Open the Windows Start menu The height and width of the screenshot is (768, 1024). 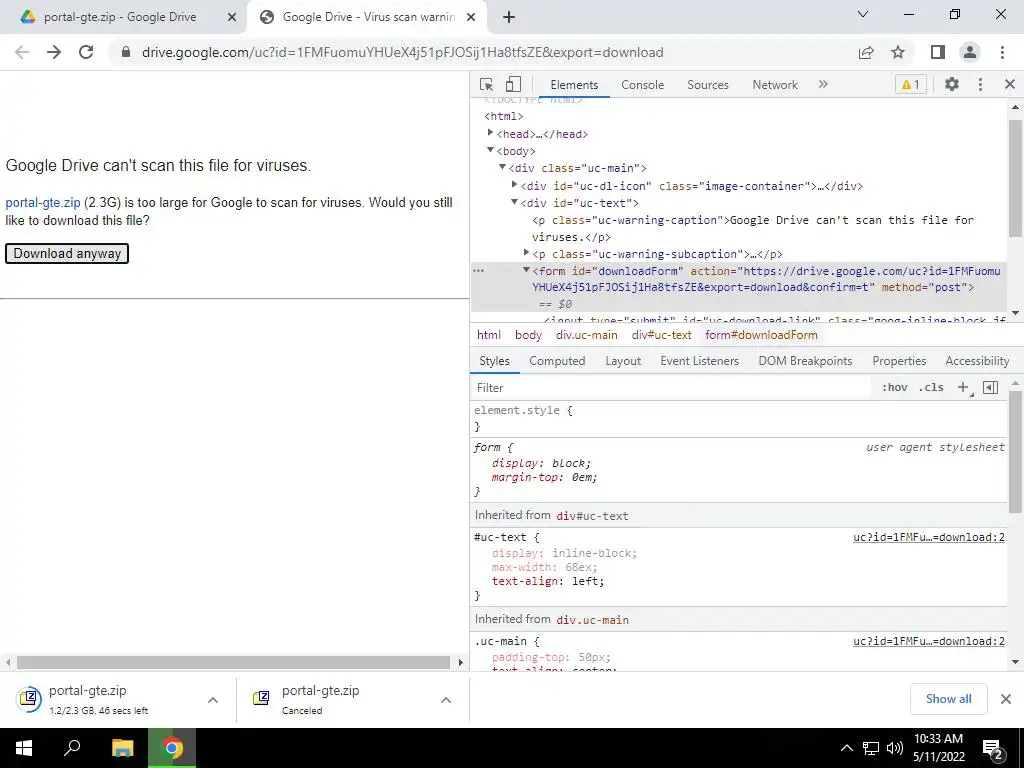(24, 748)
